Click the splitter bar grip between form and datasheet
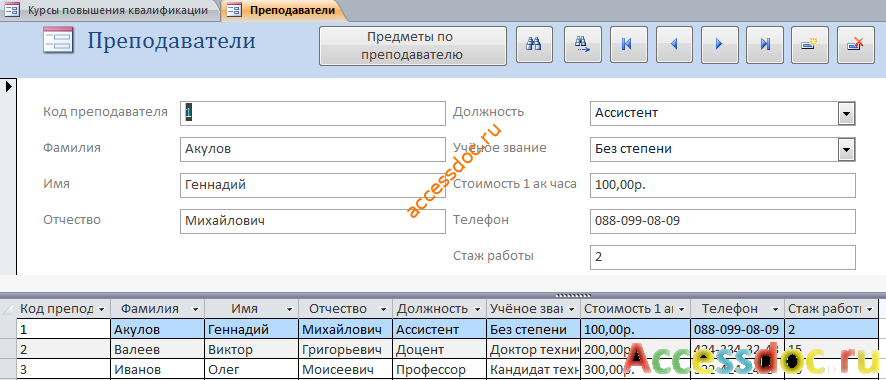This screenshot has height=380, width=886. [574, 295]
